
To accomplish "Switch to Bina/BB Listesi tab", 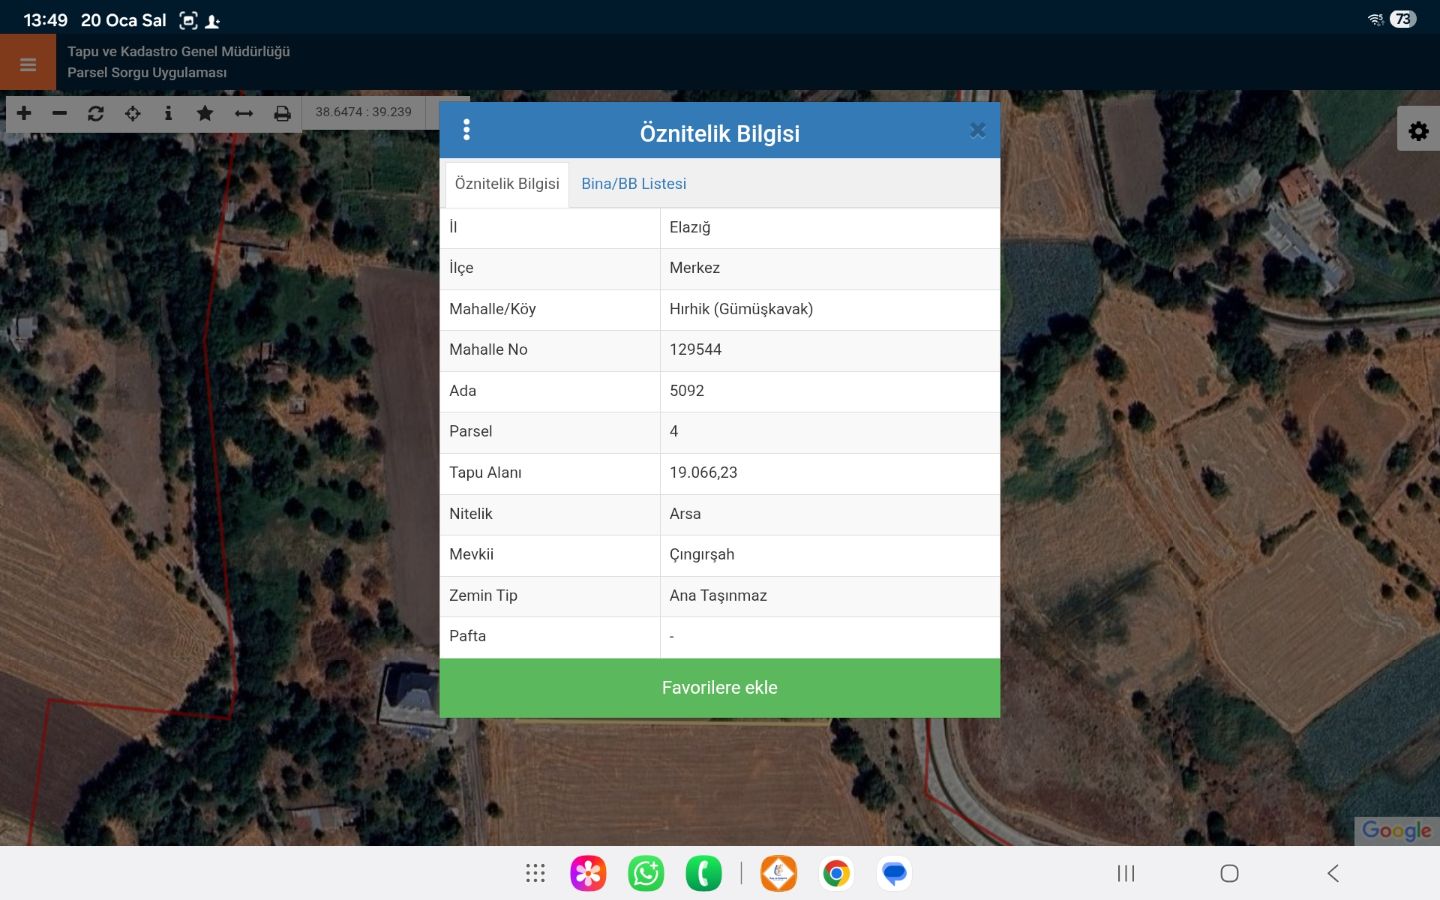I will click(x=633, y=184).
